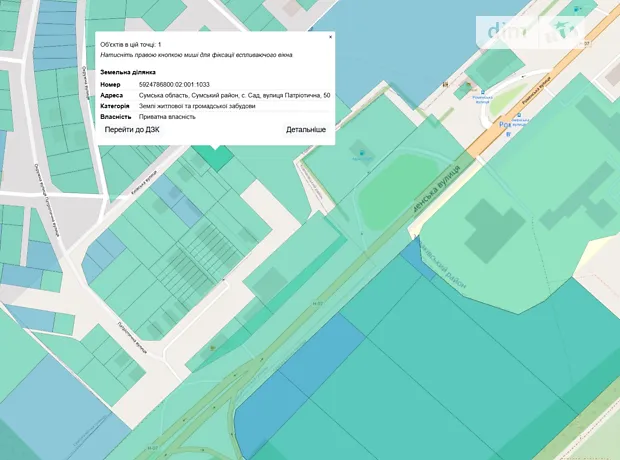Click the 'Земельна ділянка' heading in popup

click(x=128, y=73)
